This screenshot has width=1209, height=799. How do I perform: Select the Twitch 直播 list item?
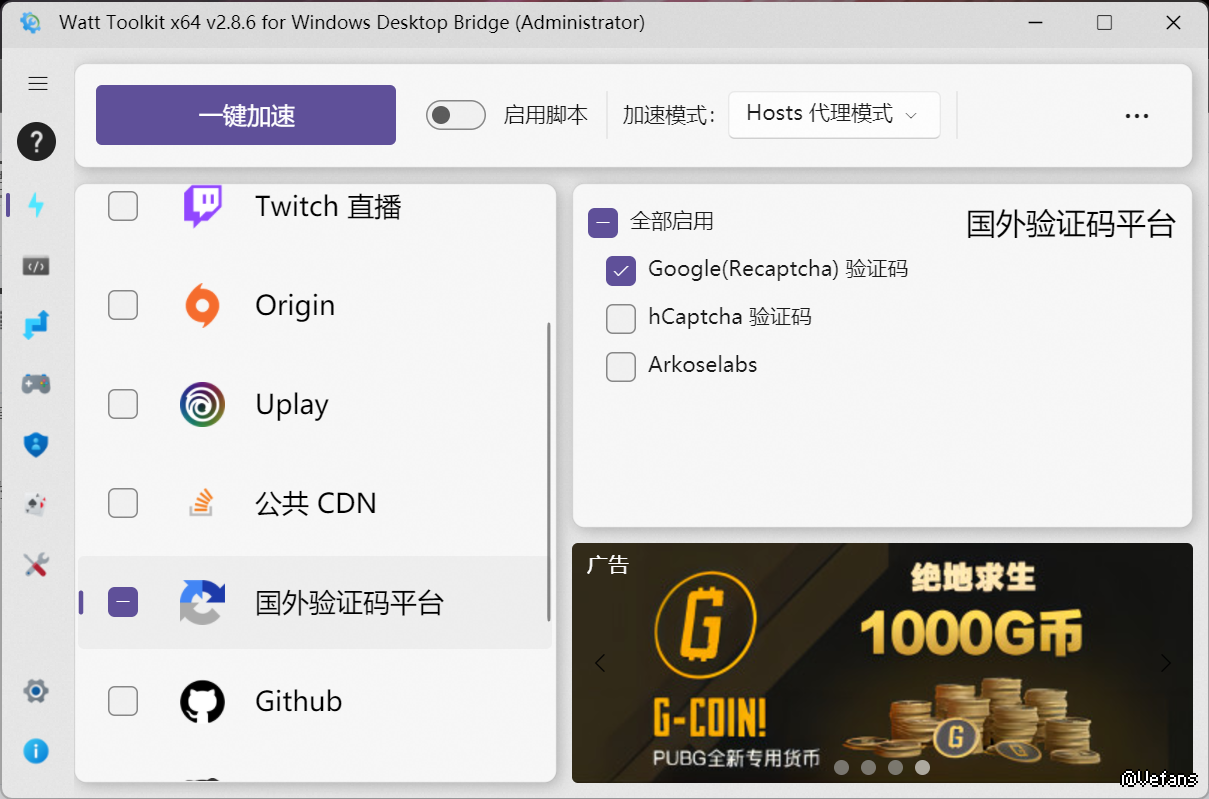coord(314,206)
